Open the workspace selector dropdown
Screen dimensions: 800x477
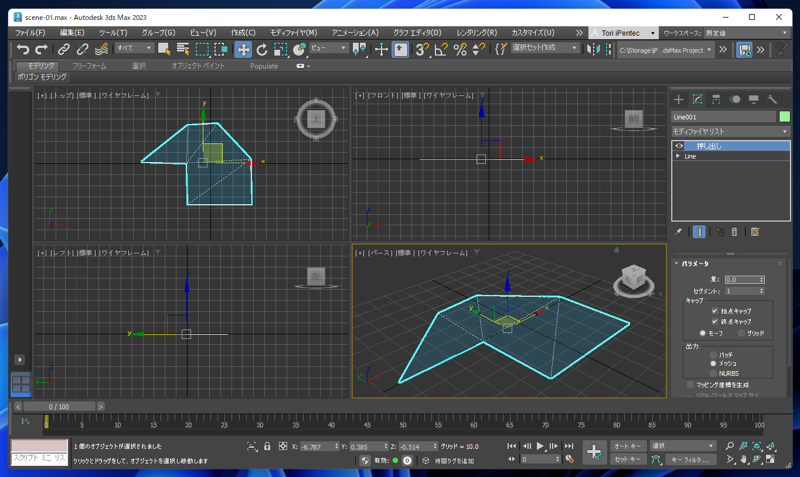[746, 33]
